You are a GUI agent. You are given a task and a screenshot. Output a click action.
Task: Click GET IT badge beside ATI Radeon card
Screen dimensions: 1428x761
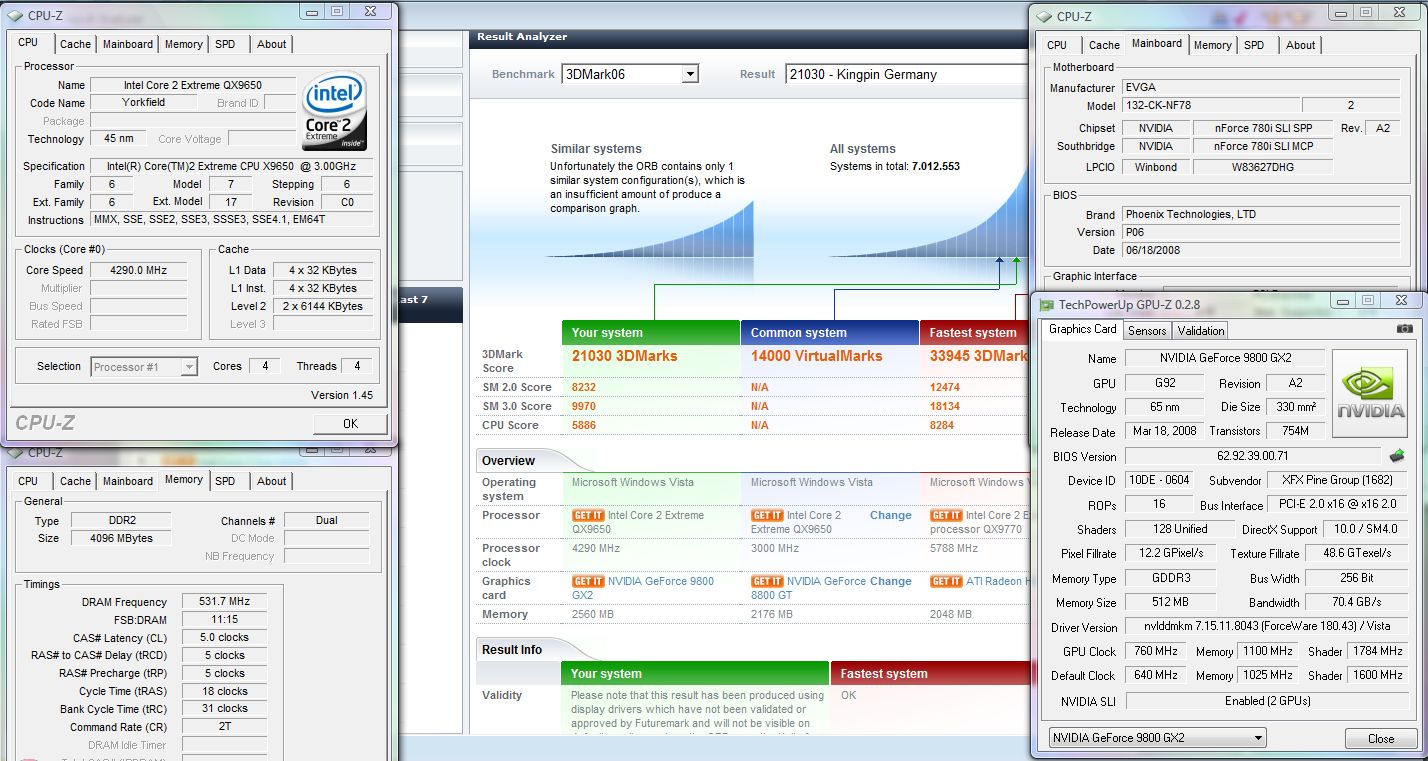[x=946, y=581]
